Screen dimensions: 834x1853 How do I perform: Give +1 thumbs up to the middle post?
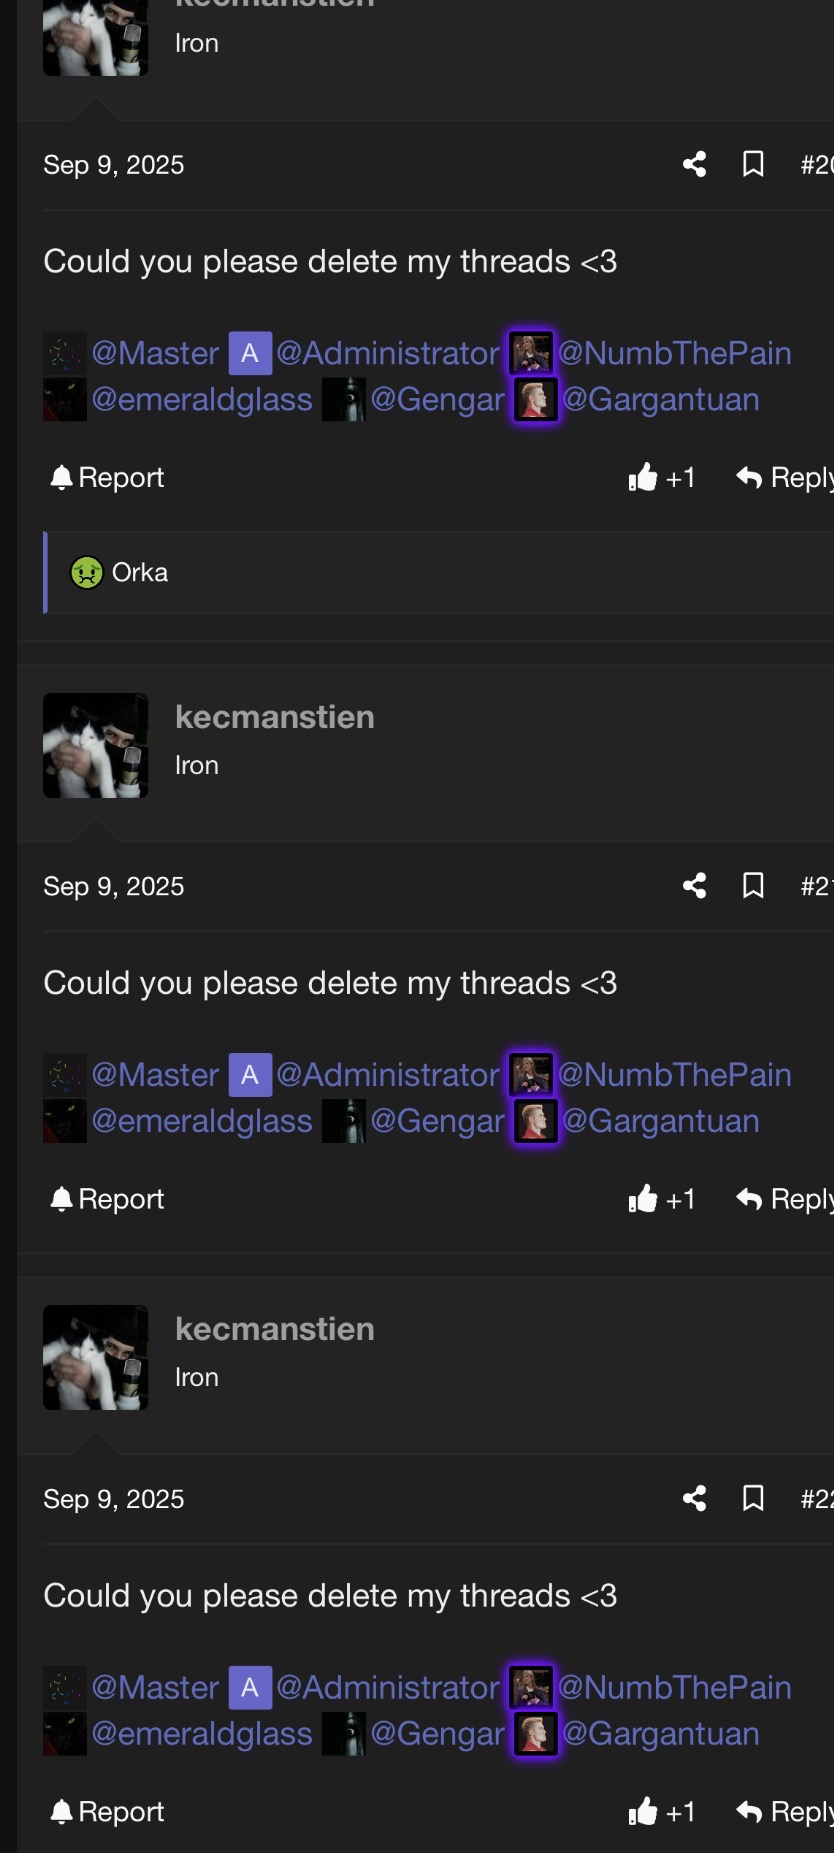[x=662, y=1199]
